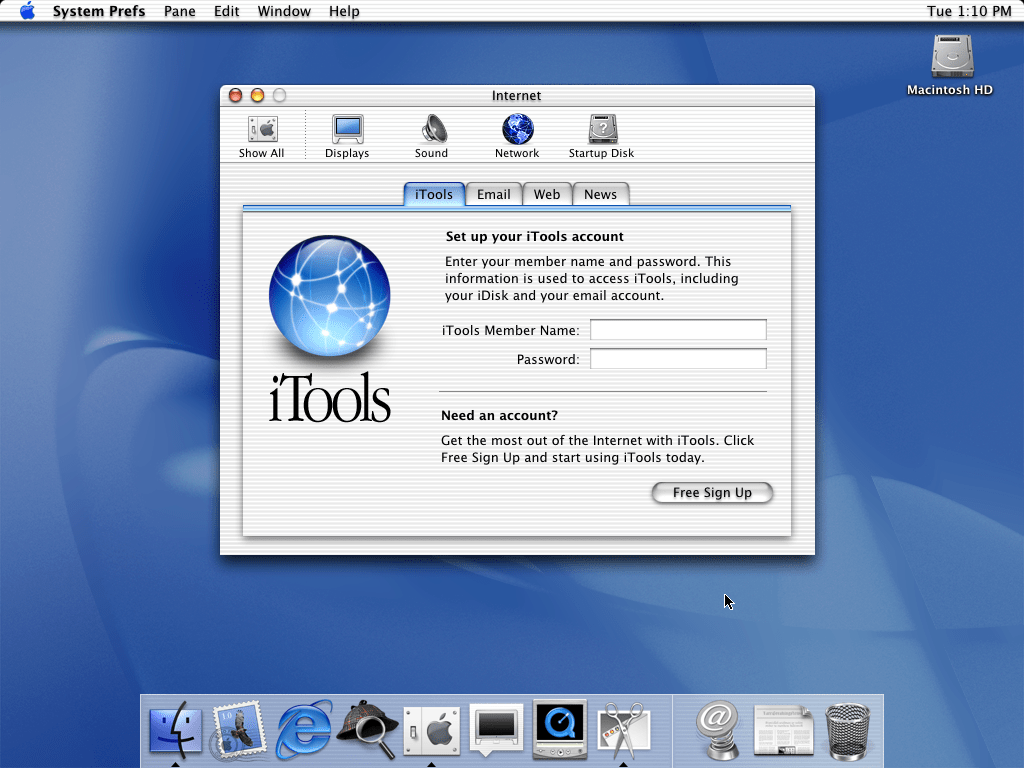Launch Sherlock from the Dock
This screenshot has height=768, width=1024.
368,729
